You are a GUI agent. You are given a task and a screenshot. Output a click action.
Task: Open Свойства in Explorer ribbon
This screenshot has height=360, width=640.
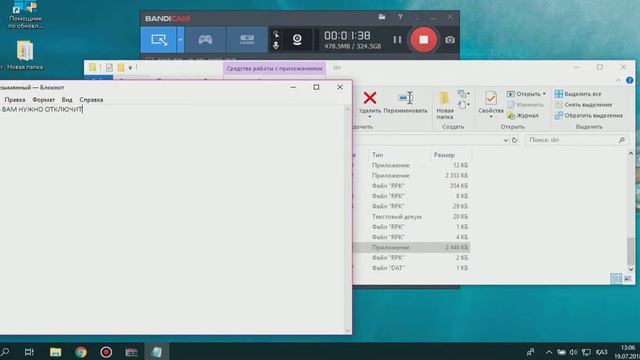491,102
